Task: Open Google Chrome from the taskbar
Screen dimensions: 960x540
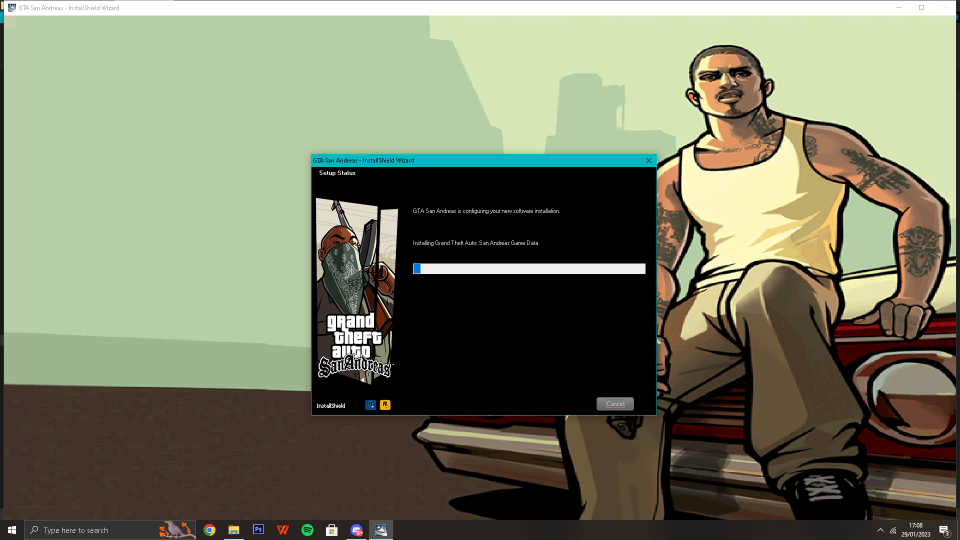Action: click(209, 530)
